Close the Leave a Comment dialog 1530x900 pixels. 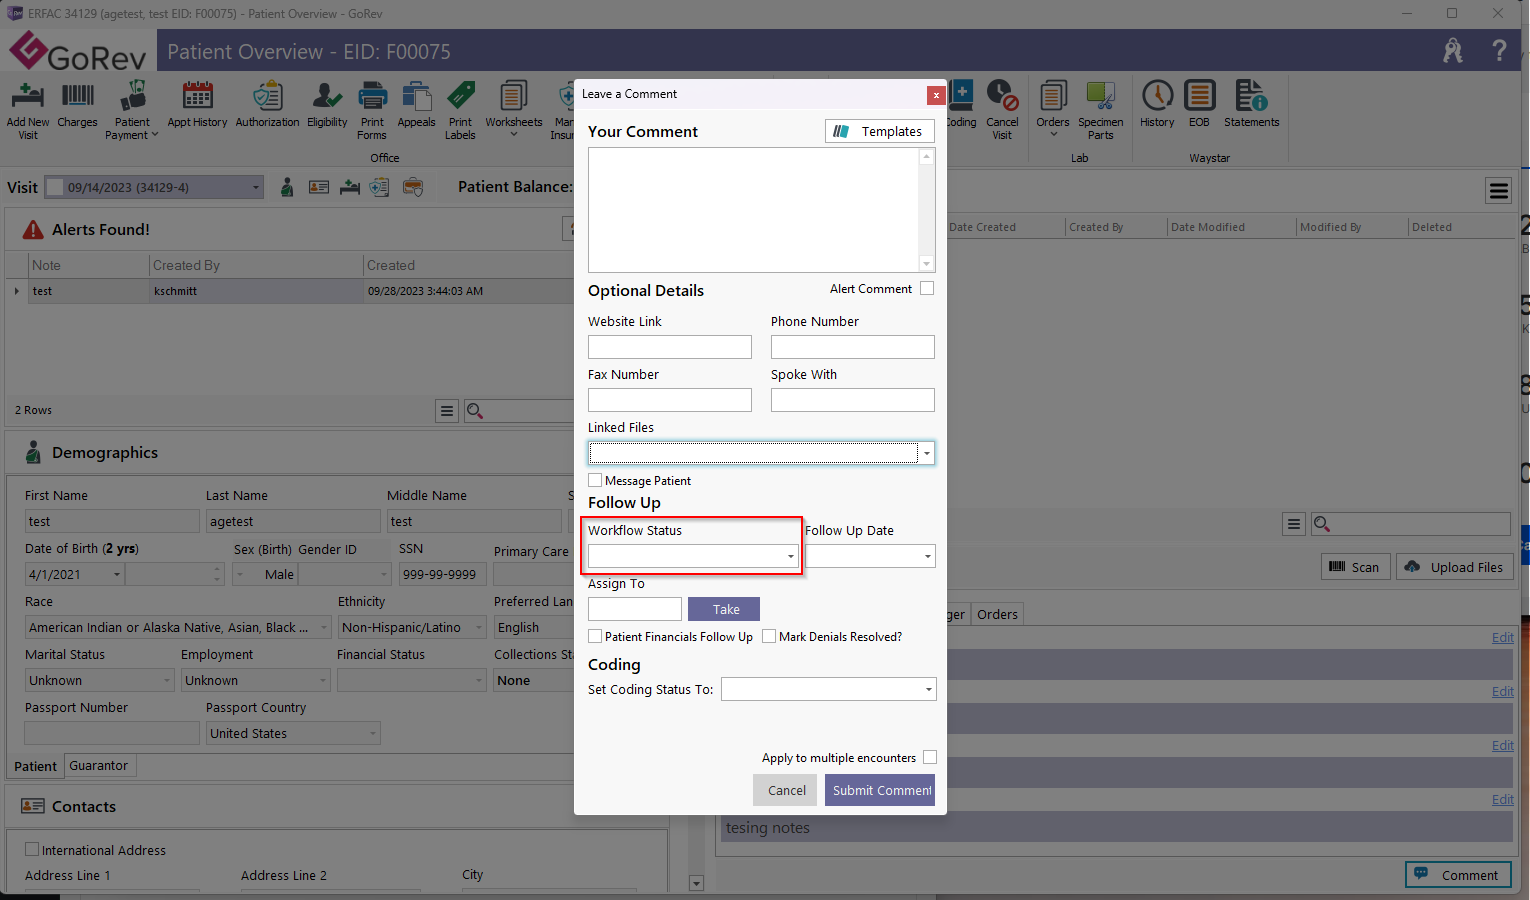pos(936,95)
